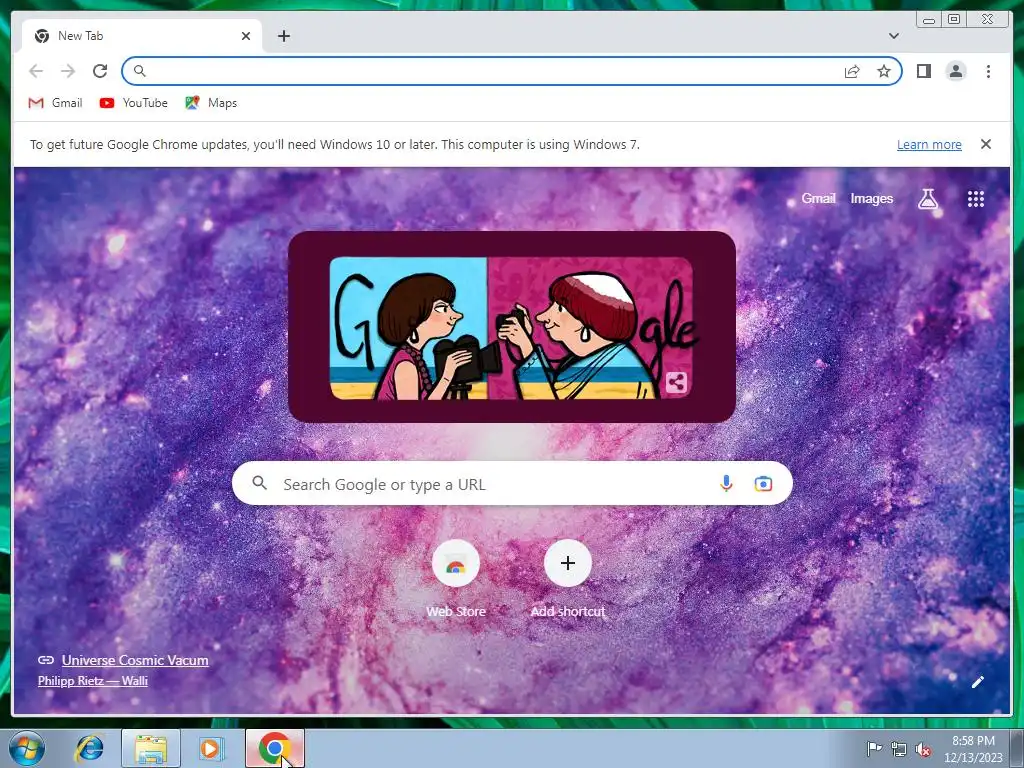Open the Images link on the new tab page
Image resolution: width=1024 pixels, height=768 pixels.
click(871, 199)
